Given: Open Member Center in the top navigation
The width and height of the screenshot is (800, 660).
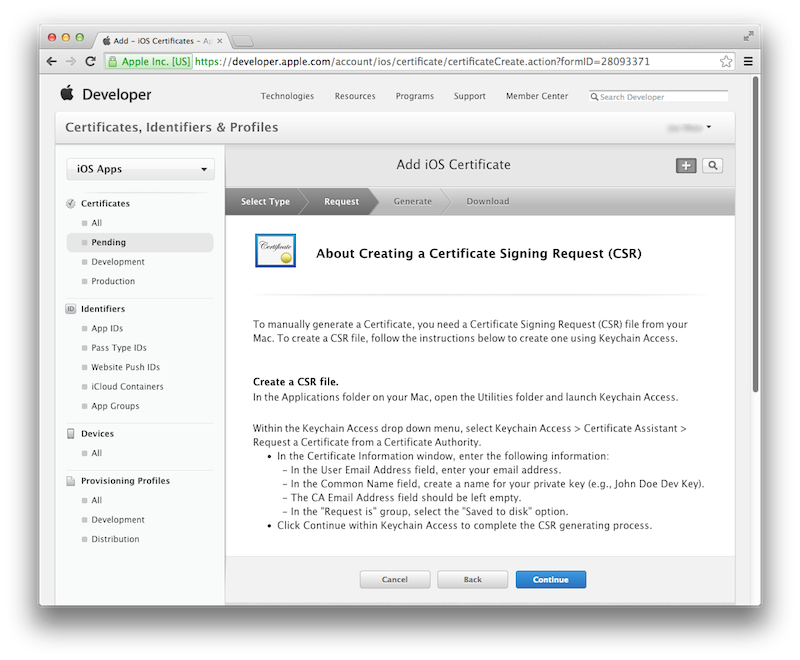Looking at the screenshot, I should point(537,96).
